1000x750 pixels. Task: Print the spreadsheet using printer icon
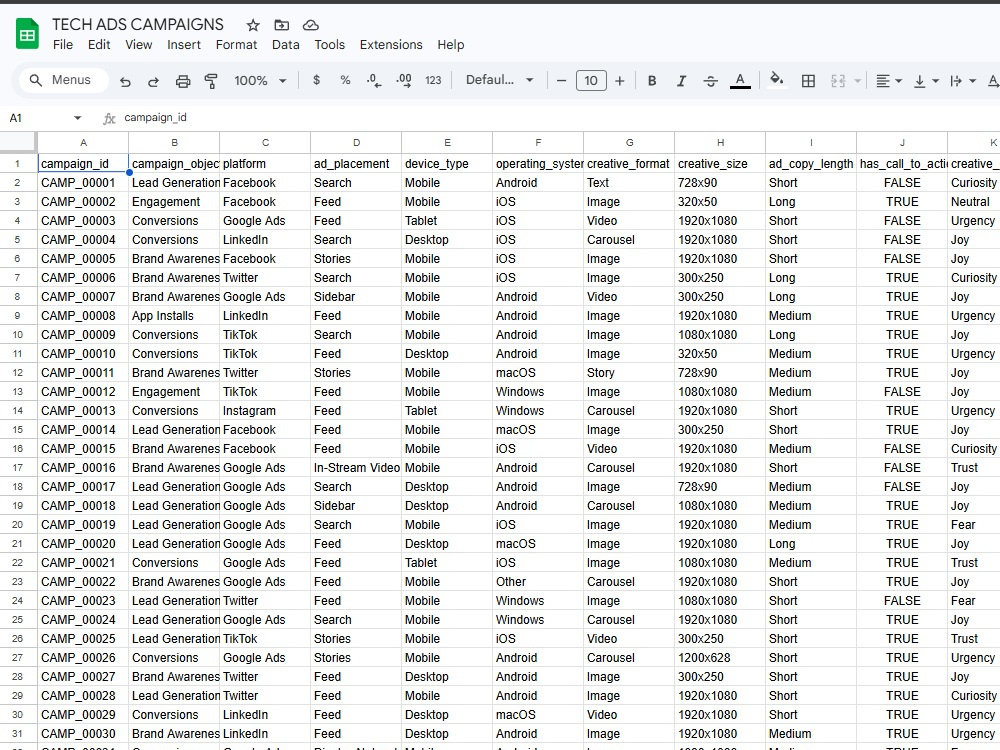point(183,81)
